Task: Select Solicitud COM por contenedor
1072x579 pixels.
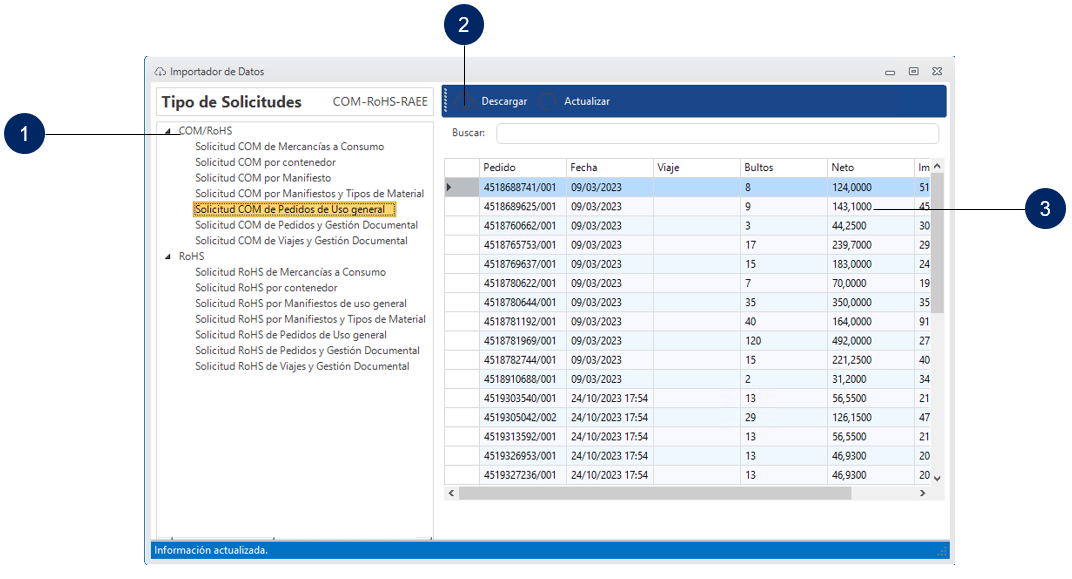Action: pos(265,162)
